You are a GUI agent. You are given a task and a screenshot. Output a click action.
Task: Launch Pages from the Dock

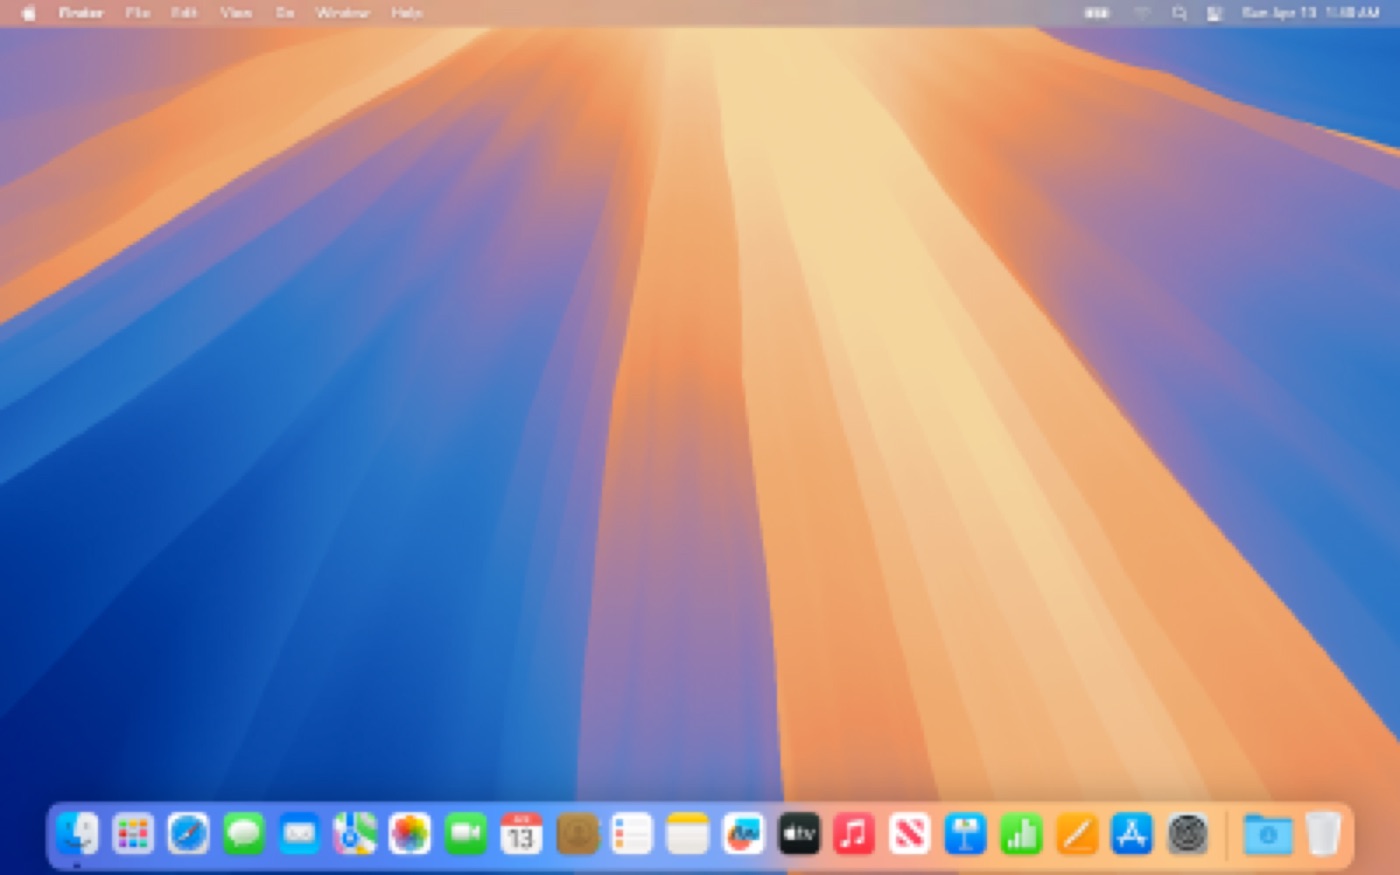(1076, 833)
